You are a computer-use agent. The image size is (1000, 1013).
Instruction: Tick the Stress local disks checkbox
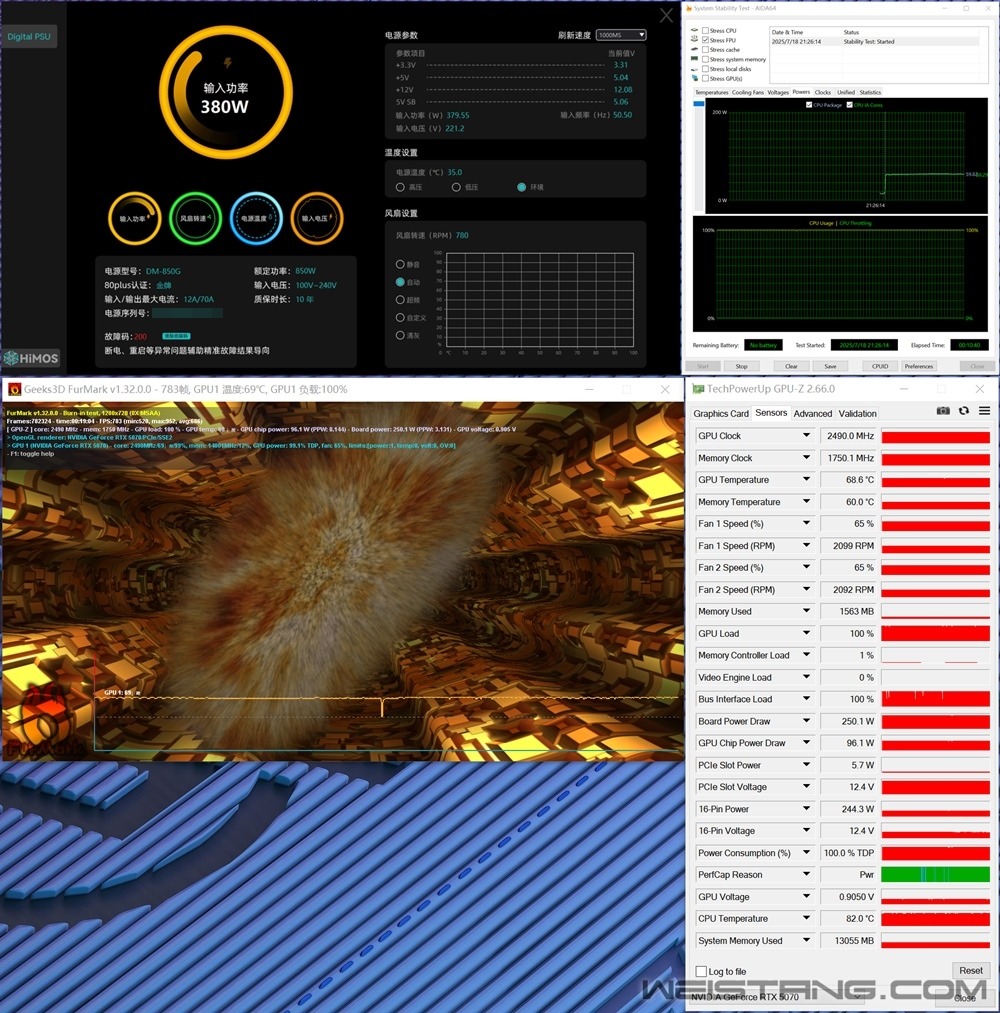pos(705,68)
